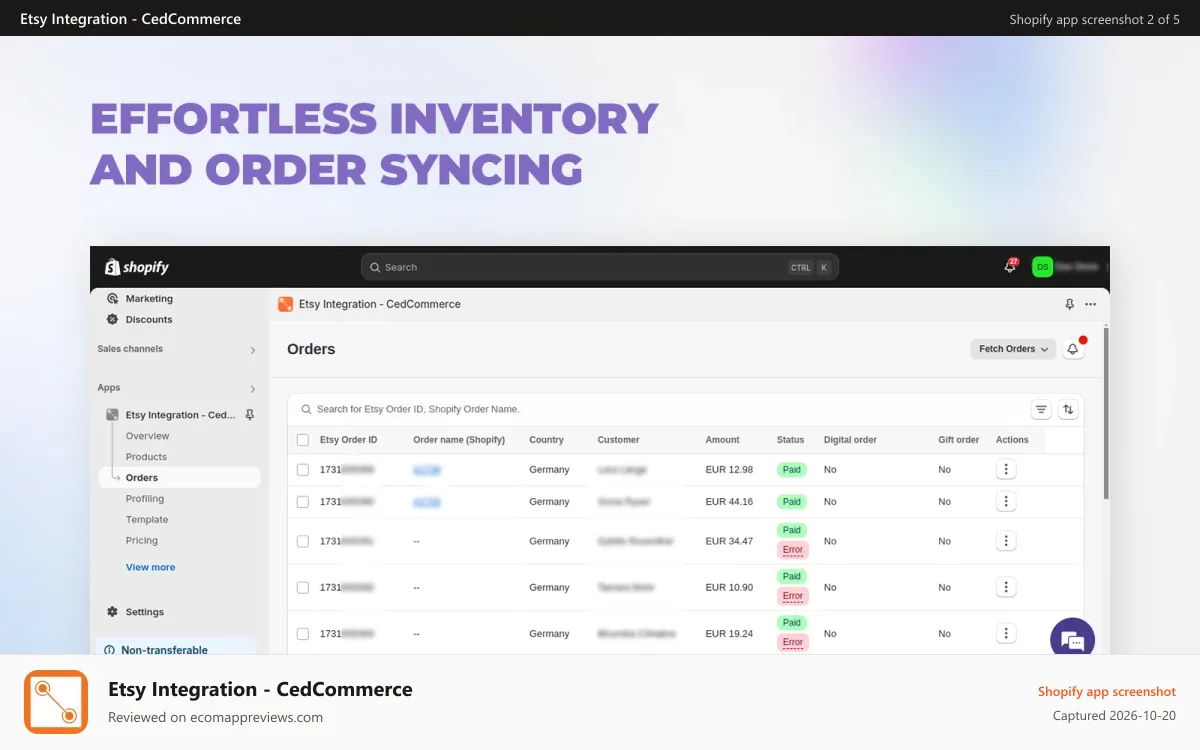Click the Discounts badge icon

(x=113, y=320)
